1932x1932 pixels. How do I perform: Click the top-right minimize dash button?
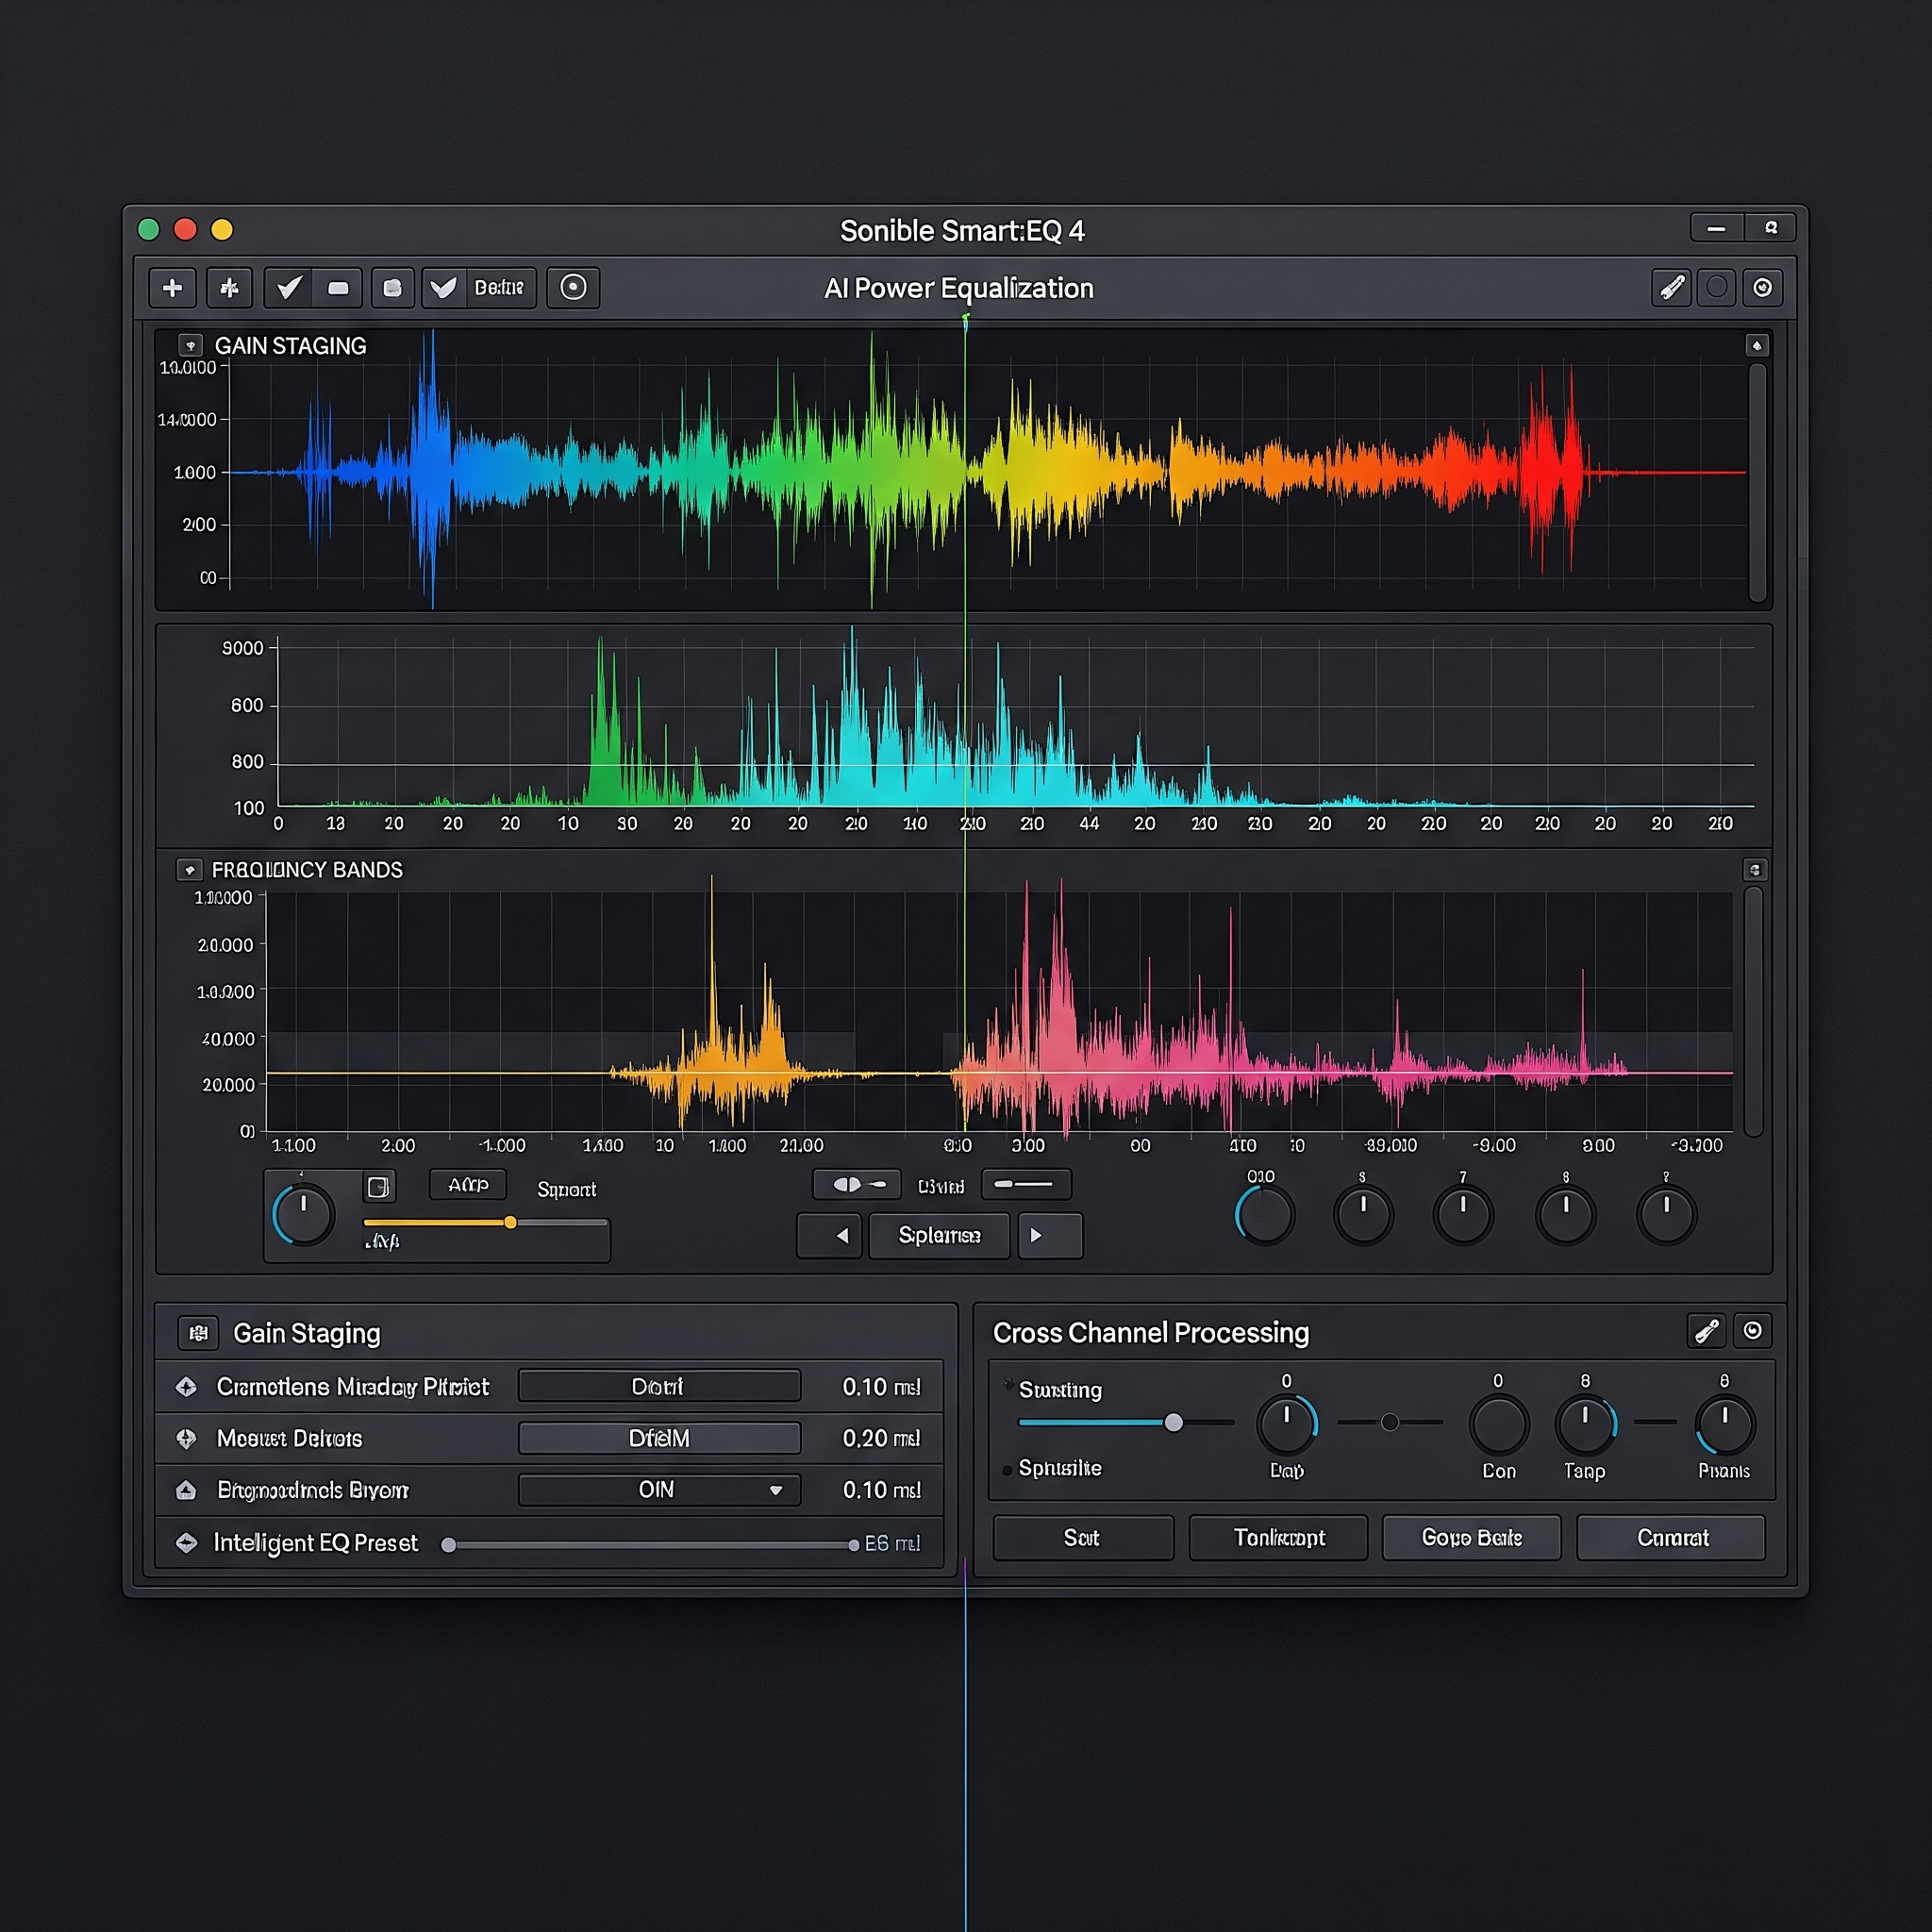pyautogui.click(x=1717, y=228)
